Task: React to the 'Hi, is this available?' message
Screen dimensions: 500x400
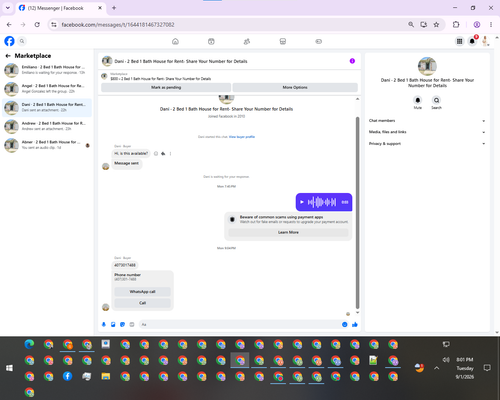Action: coord(156,154)
